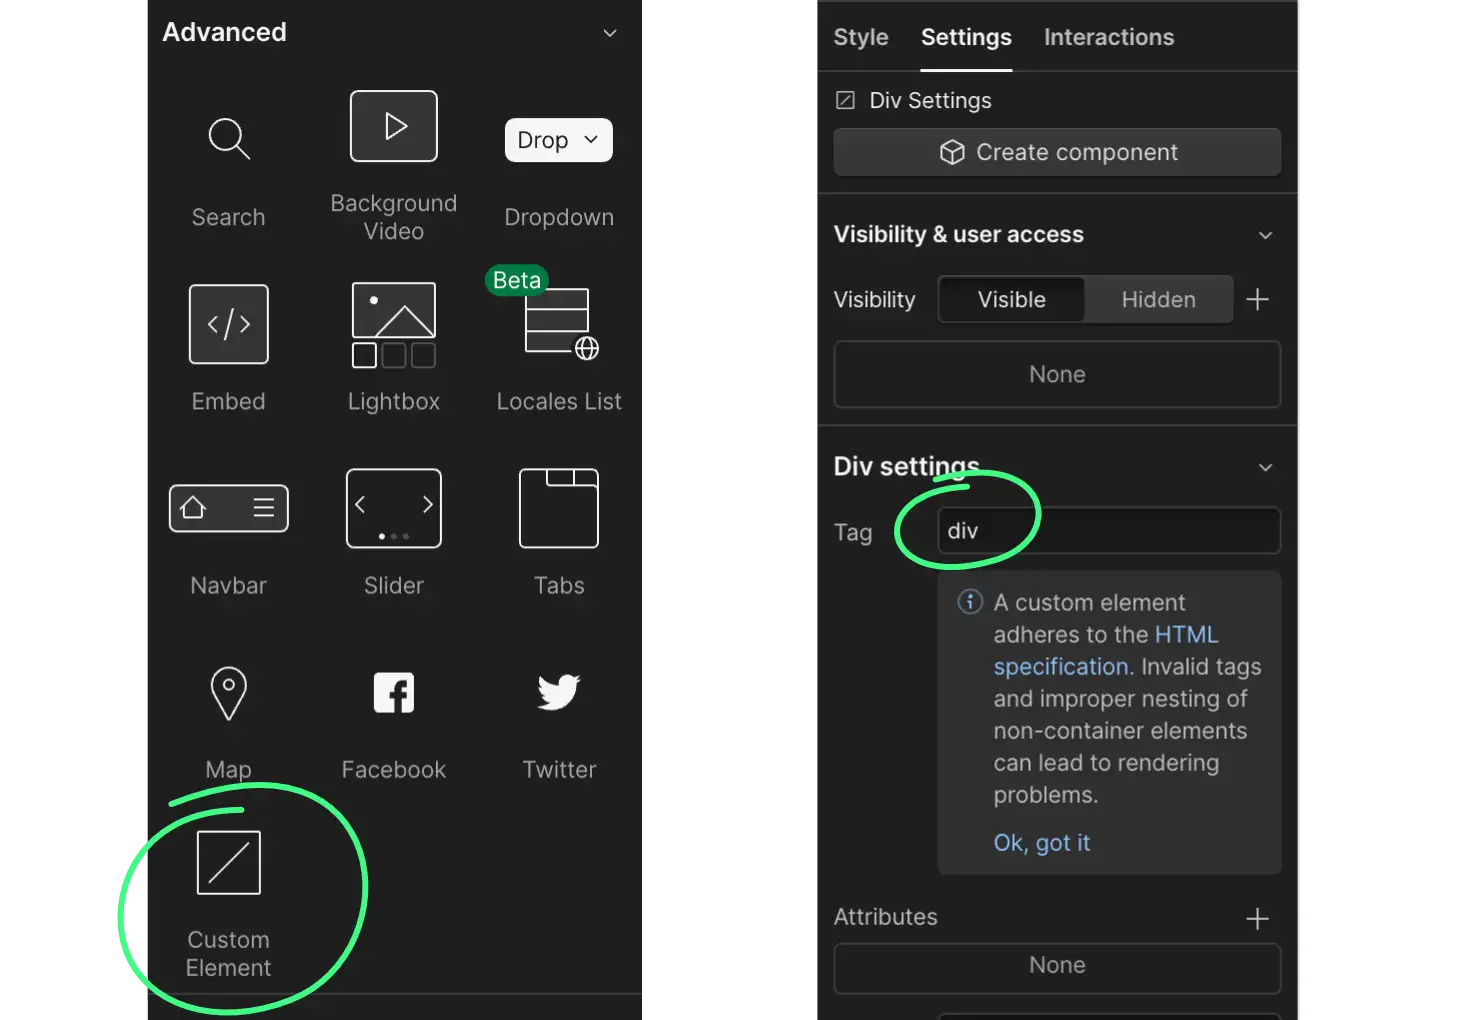Insert a Navbar element

[229, 508]
